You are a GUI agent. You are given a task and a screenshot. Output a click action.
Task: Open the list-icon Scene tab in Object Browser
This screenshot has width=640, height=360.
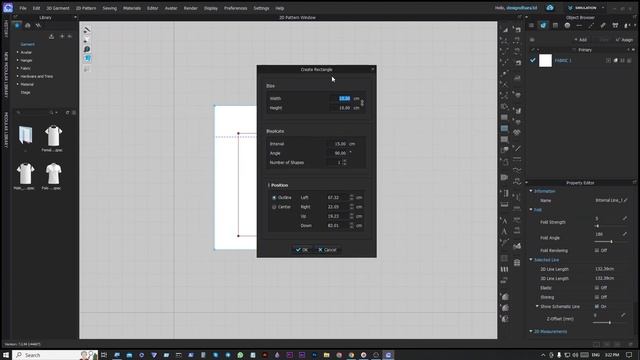tap(531, 25)
